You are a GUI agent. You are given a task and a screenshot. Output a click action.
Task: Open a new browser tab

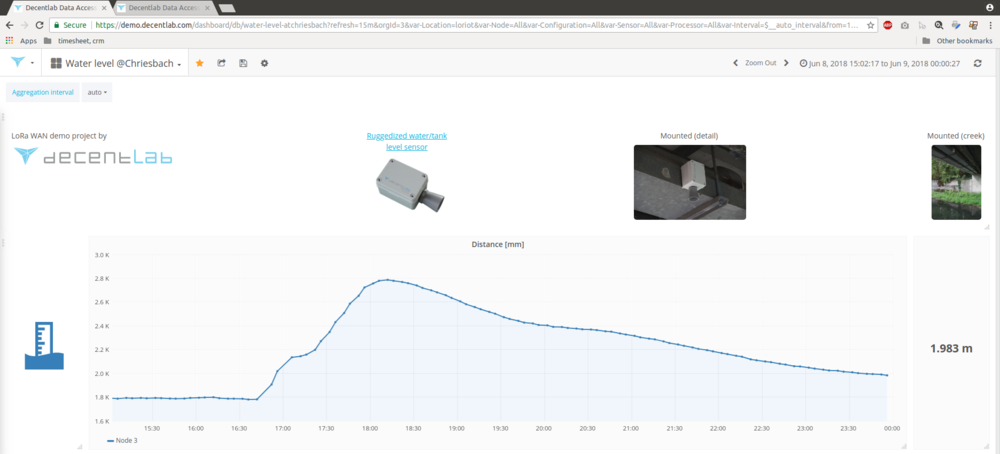pos(226,8)
